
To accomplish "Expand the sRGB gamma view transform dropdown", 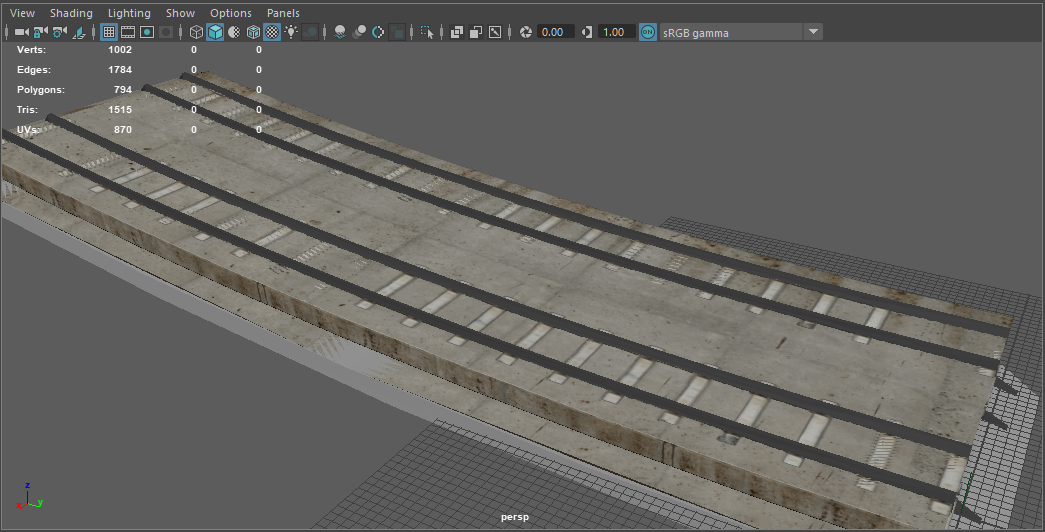I will pyautogui.click(x=813, y=32).
